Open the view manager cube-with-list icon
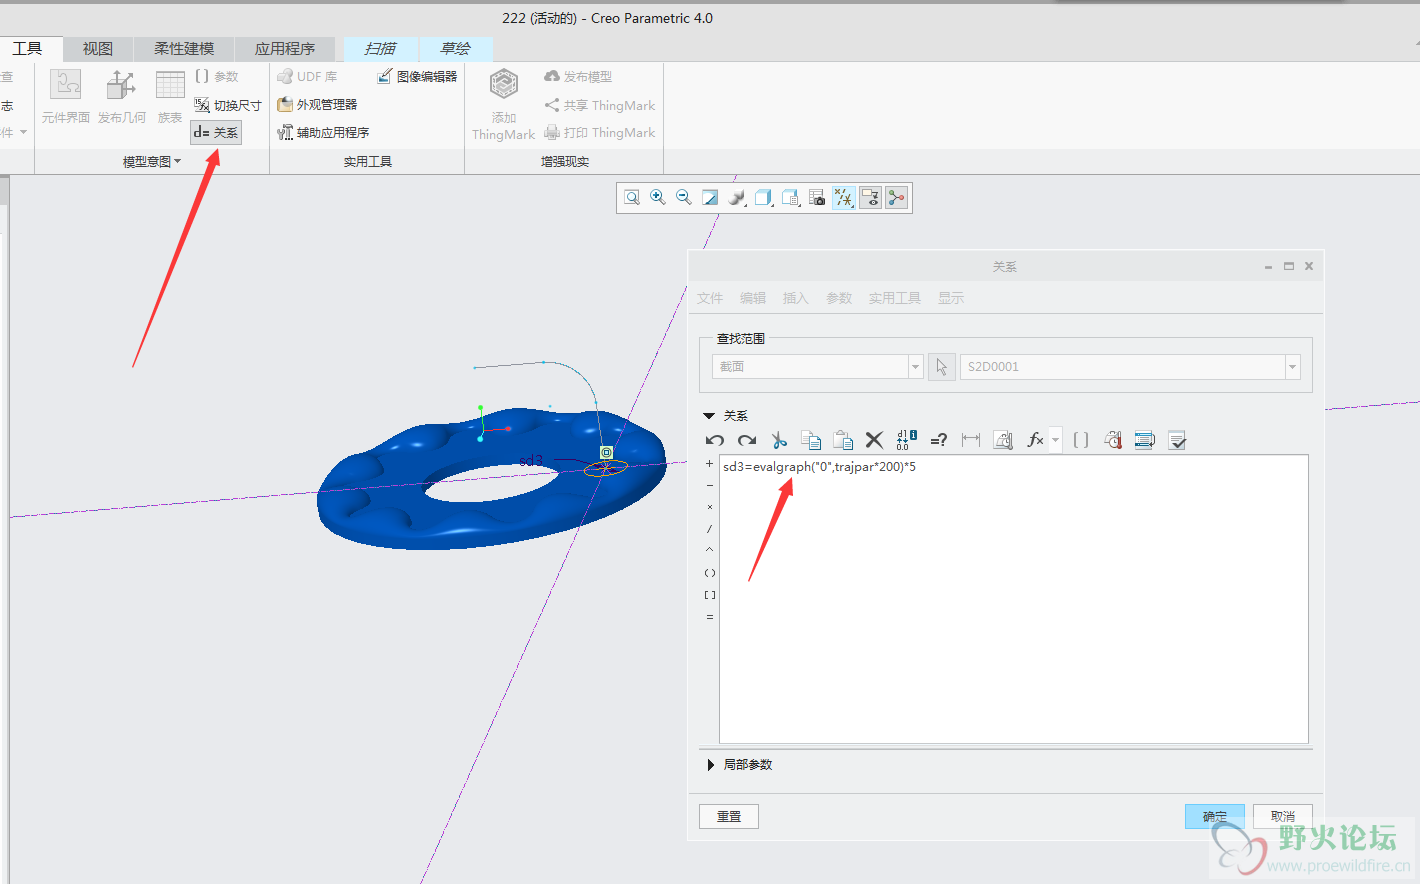The width and height of the screenshot is (1420, 884). click(791, 198)
